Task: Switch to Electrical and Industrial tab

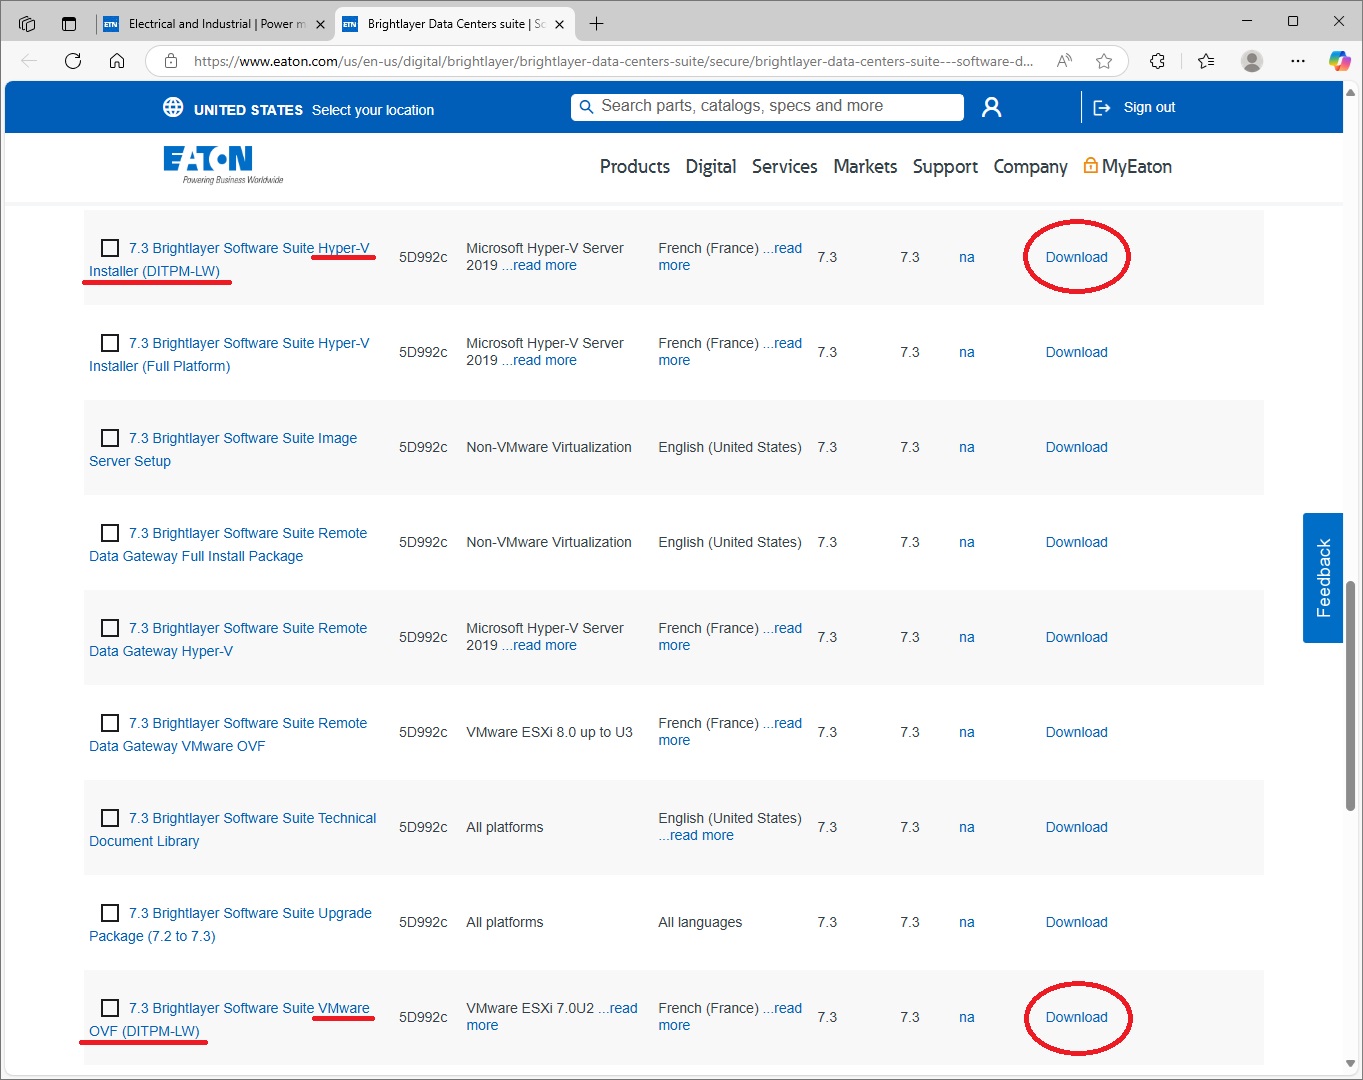Action: (x=215, y=23)
